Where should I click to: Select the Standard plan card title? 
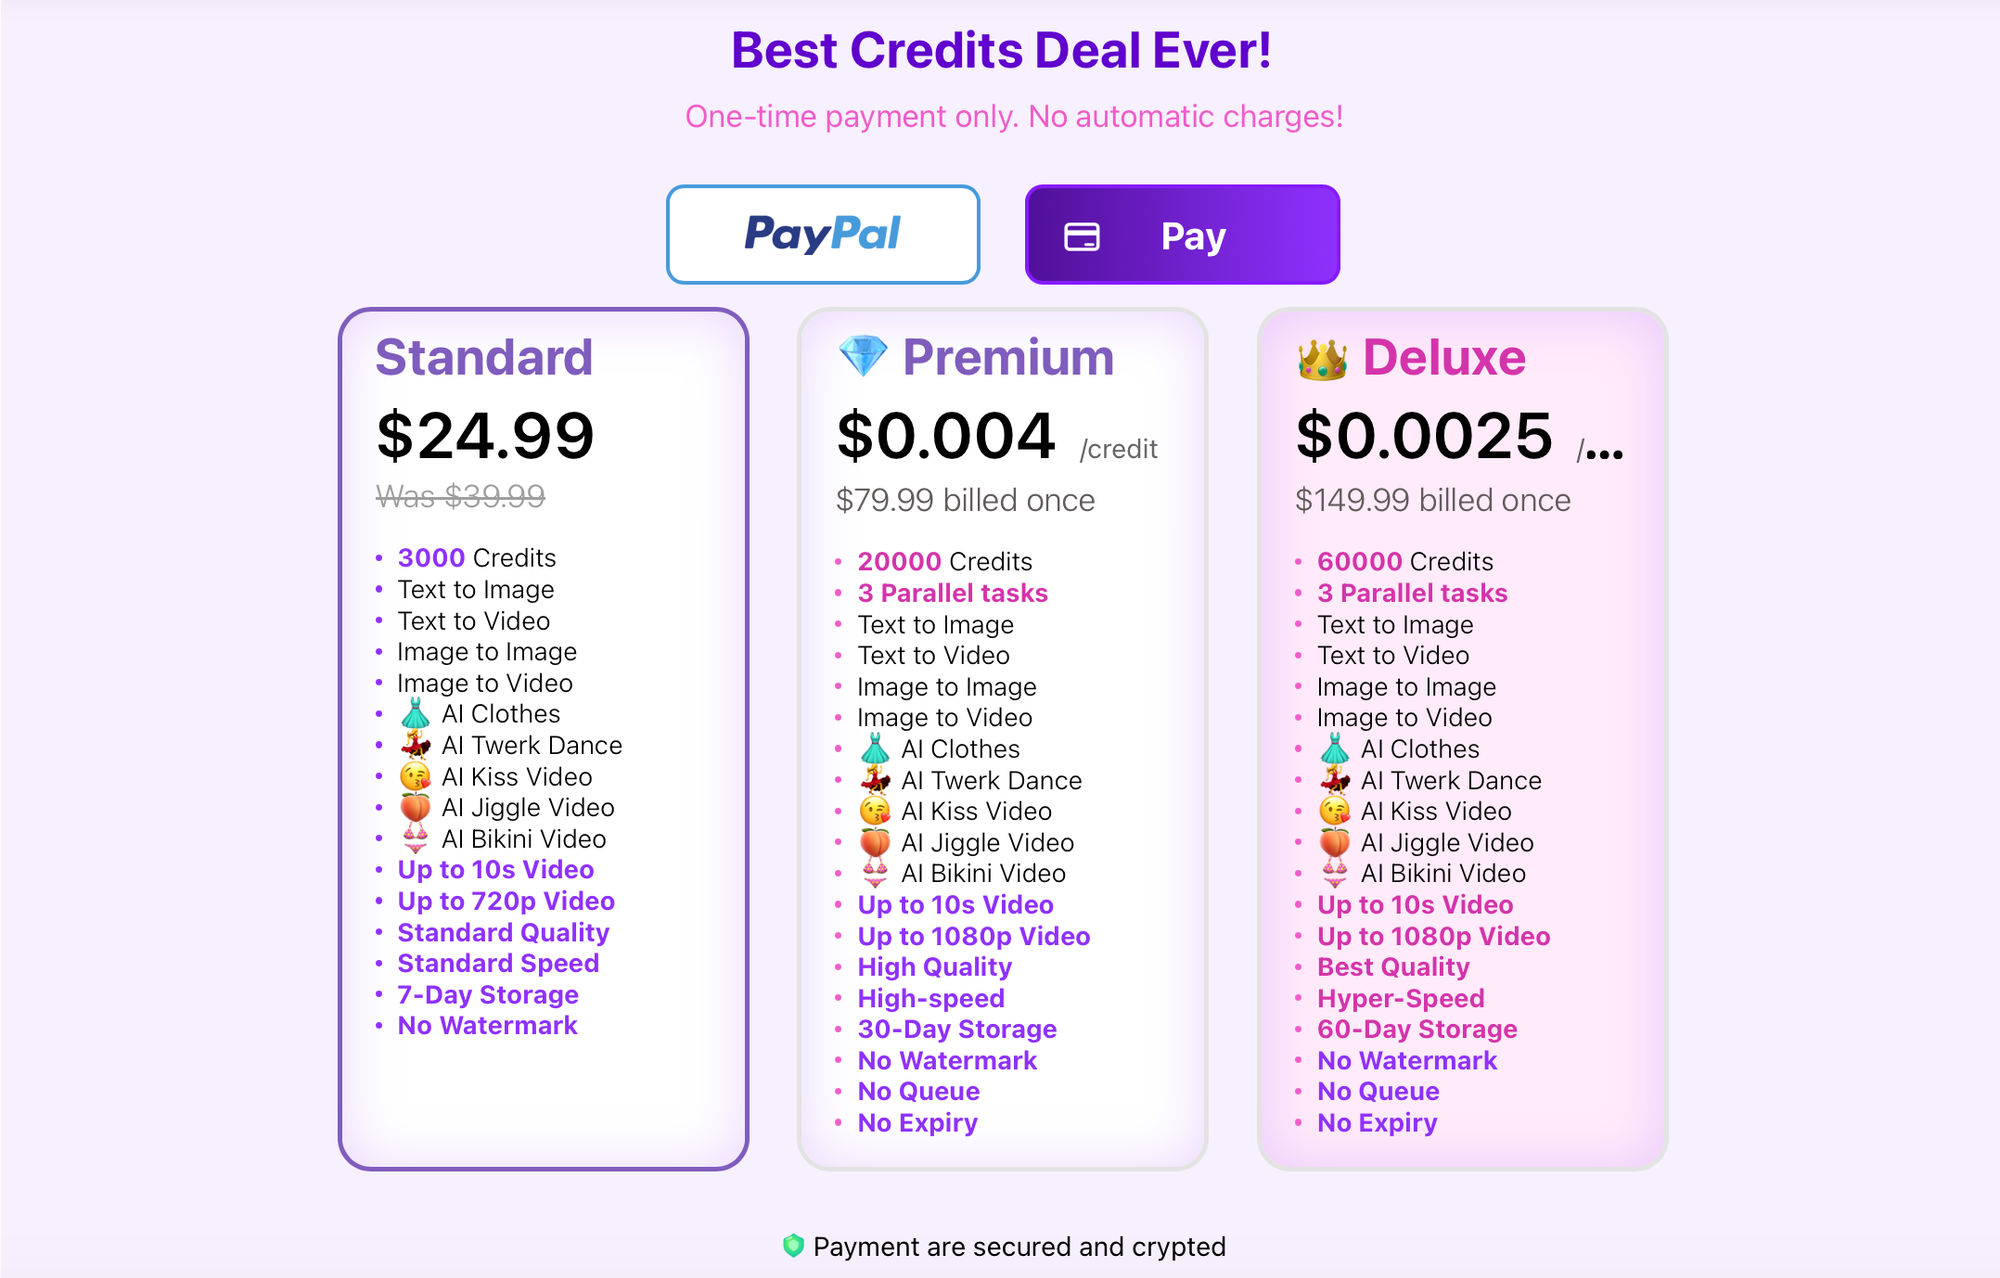click(484, 357)
